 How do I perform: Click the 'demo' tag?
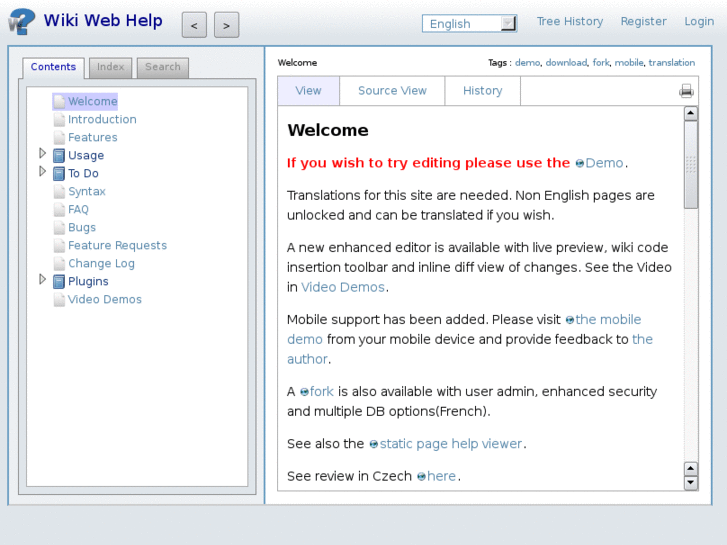(x=528, y=63)
